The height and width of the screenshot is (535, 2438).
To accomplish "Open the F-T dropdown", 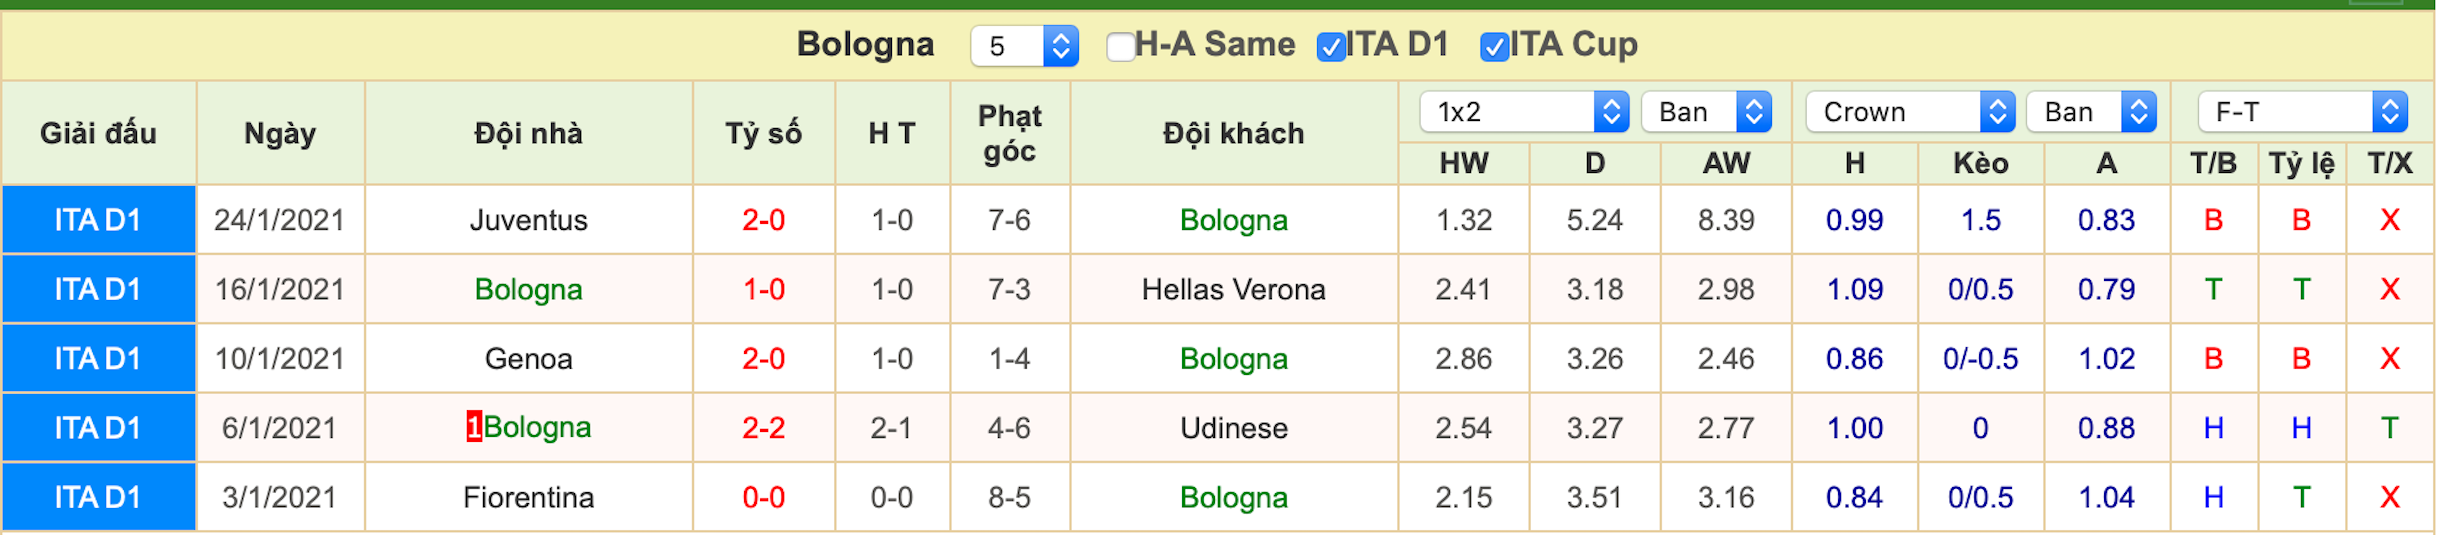I will pyautogui.click(x=2302, y=112).
